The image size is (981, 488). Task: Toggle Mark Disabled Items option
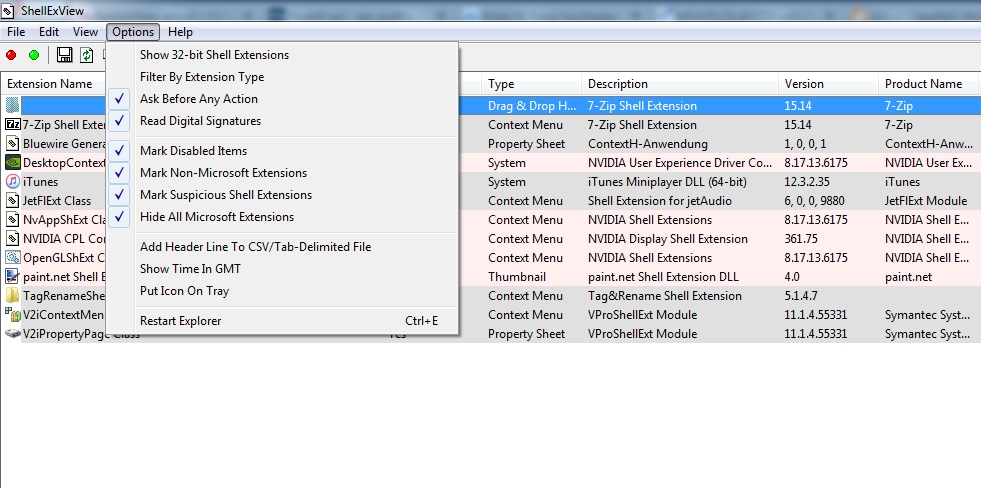pos(282,151)
